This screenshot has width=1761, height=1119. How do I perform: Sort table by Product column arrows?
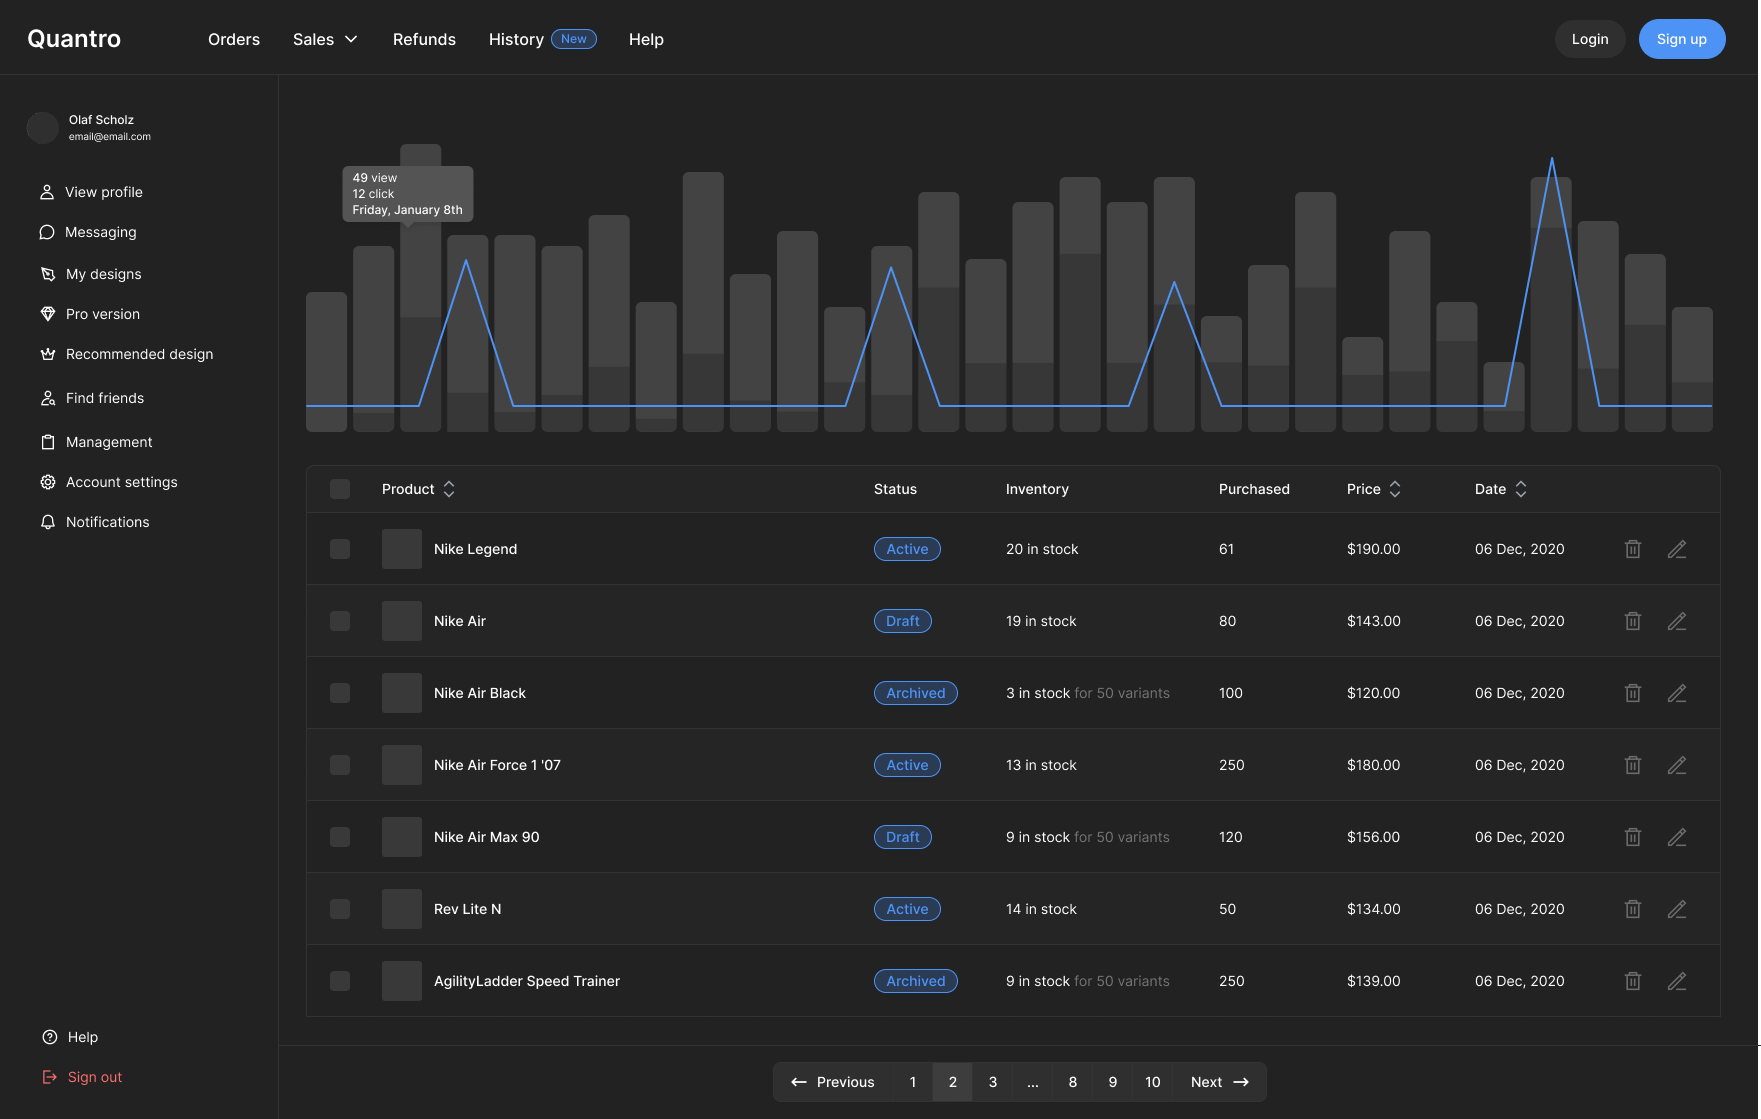coord(449,489)
